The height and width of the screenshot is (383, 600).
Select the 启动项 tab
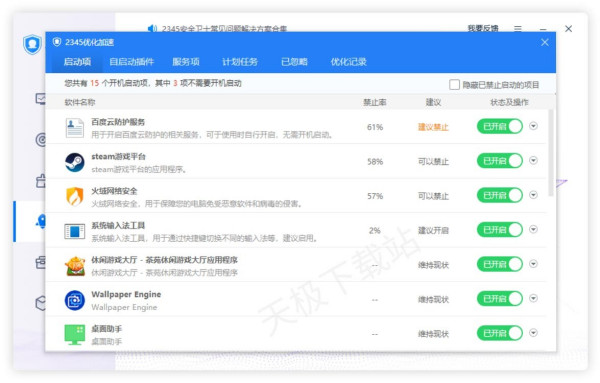[x=77, y=62]
